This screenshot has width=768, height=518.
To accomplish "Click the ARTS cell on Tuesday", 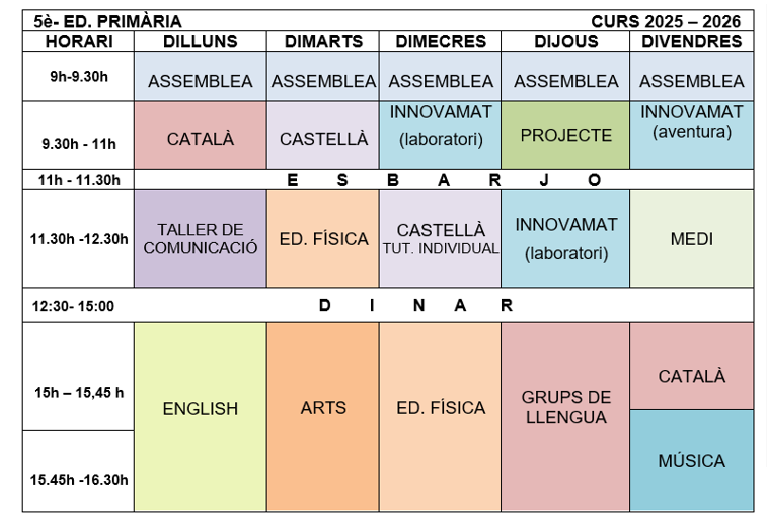I will 323,408.
